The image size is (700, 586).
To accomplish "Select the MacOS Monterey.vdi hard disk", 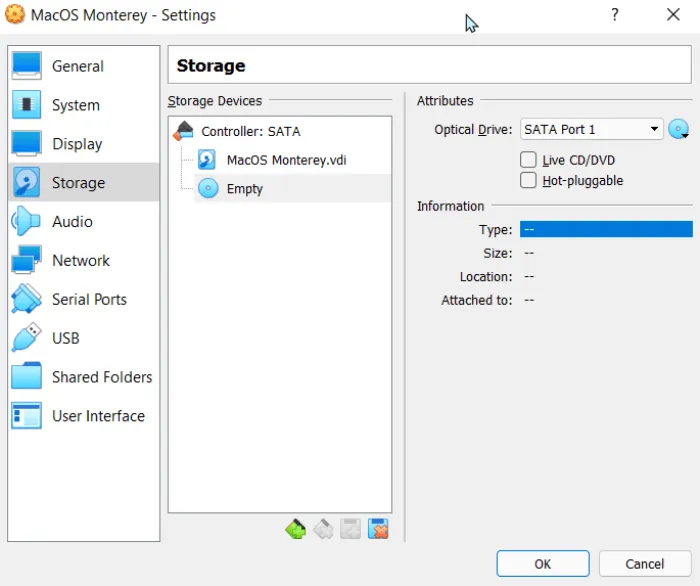I will 286,160.
